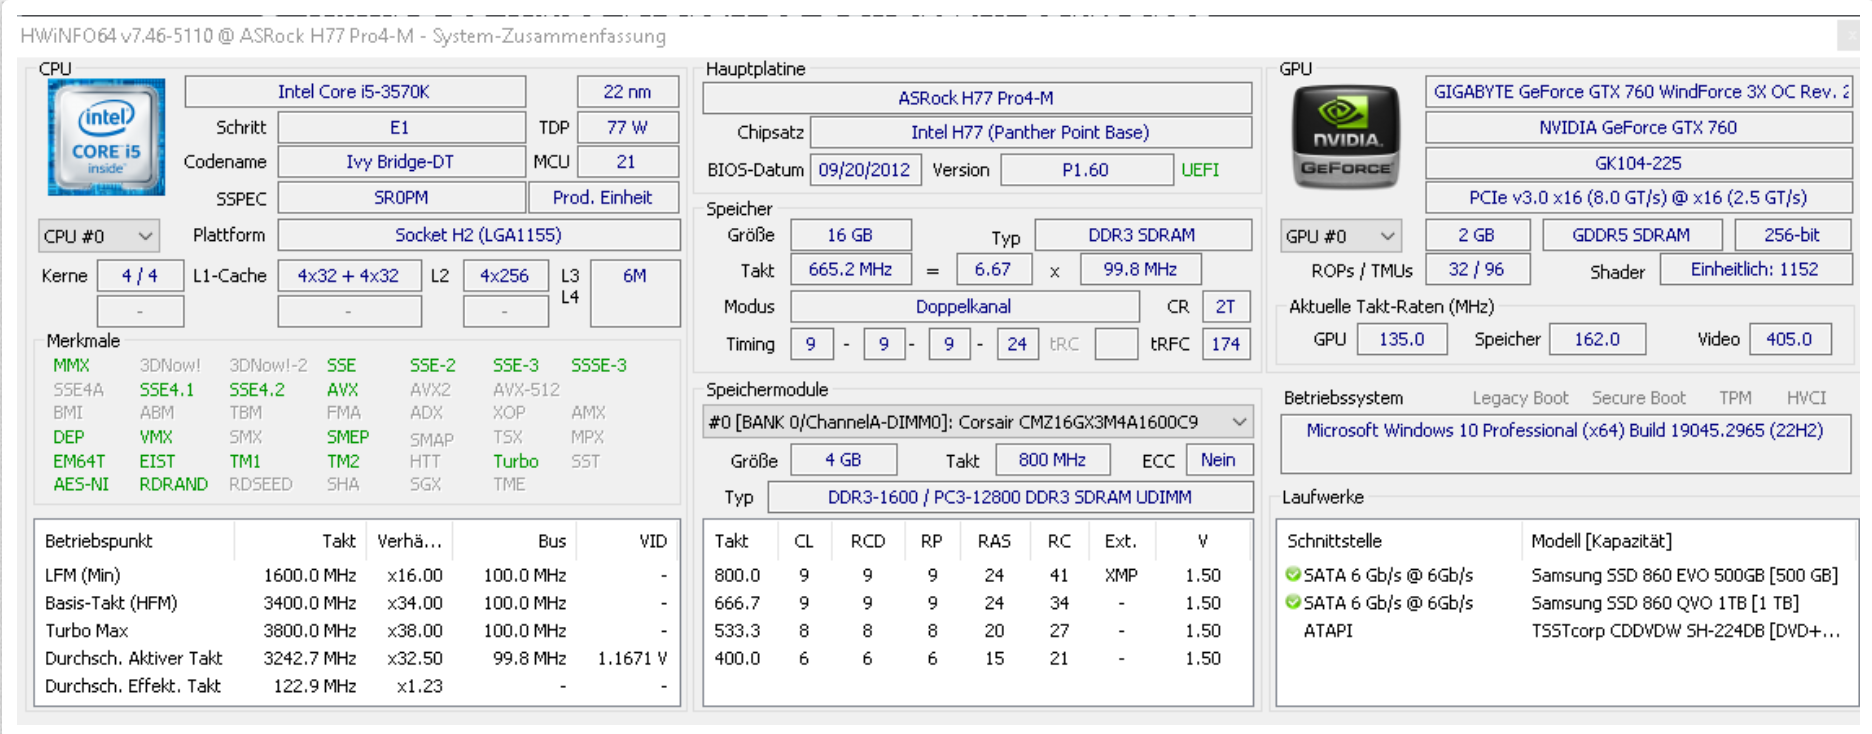Click the TPM indicator

[x=1735, y=398]
